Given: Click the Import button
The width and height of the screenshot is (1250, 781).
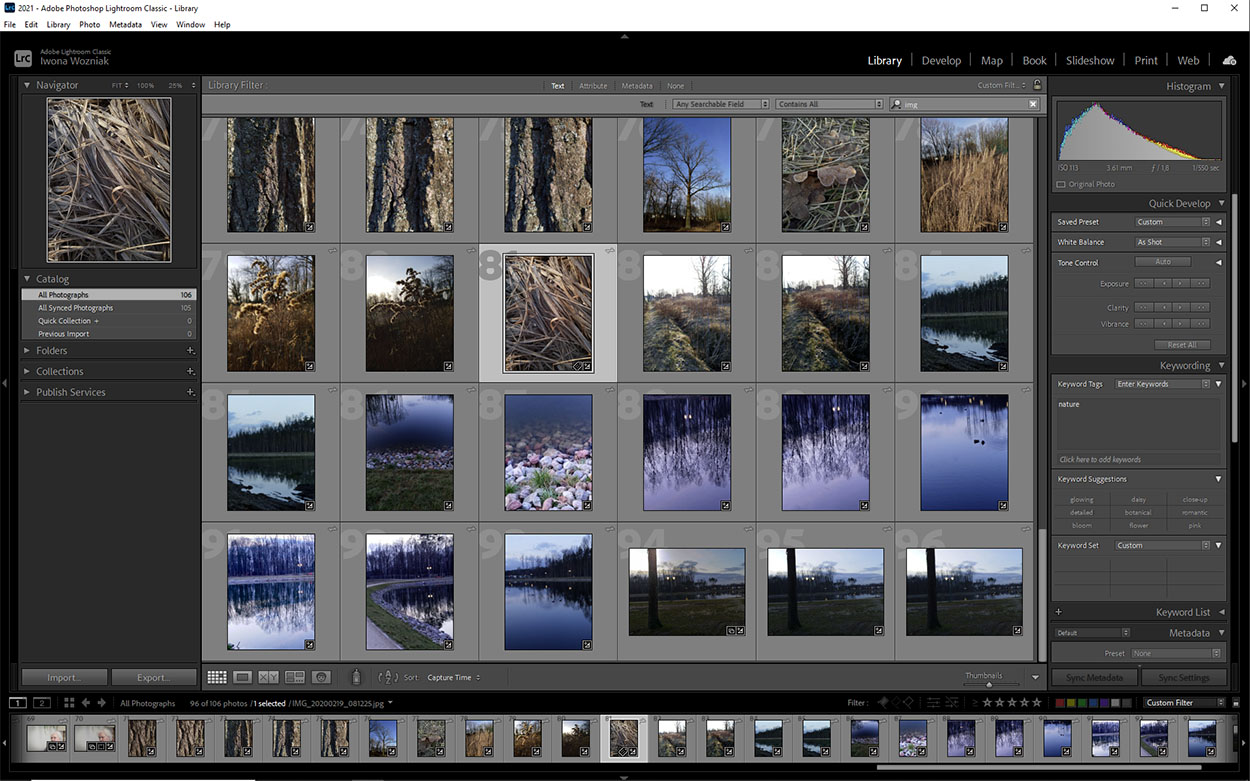Looking at the screenshot, I should [63, 677].
